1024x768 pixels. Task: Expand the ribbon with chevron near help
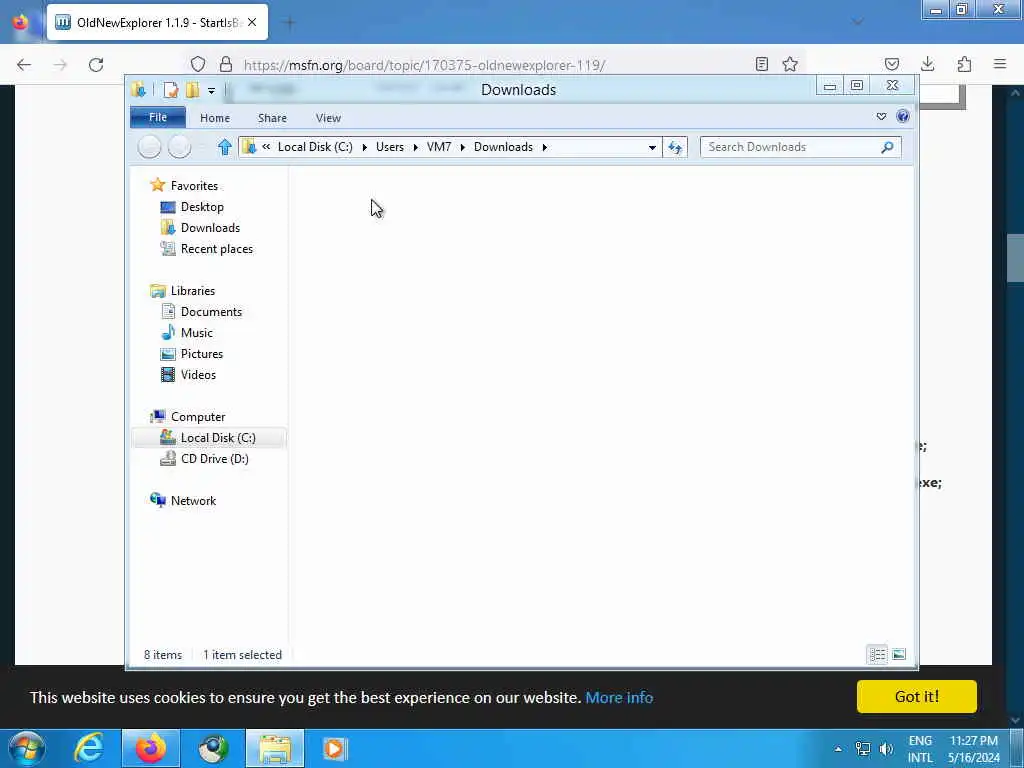[882, 117]
